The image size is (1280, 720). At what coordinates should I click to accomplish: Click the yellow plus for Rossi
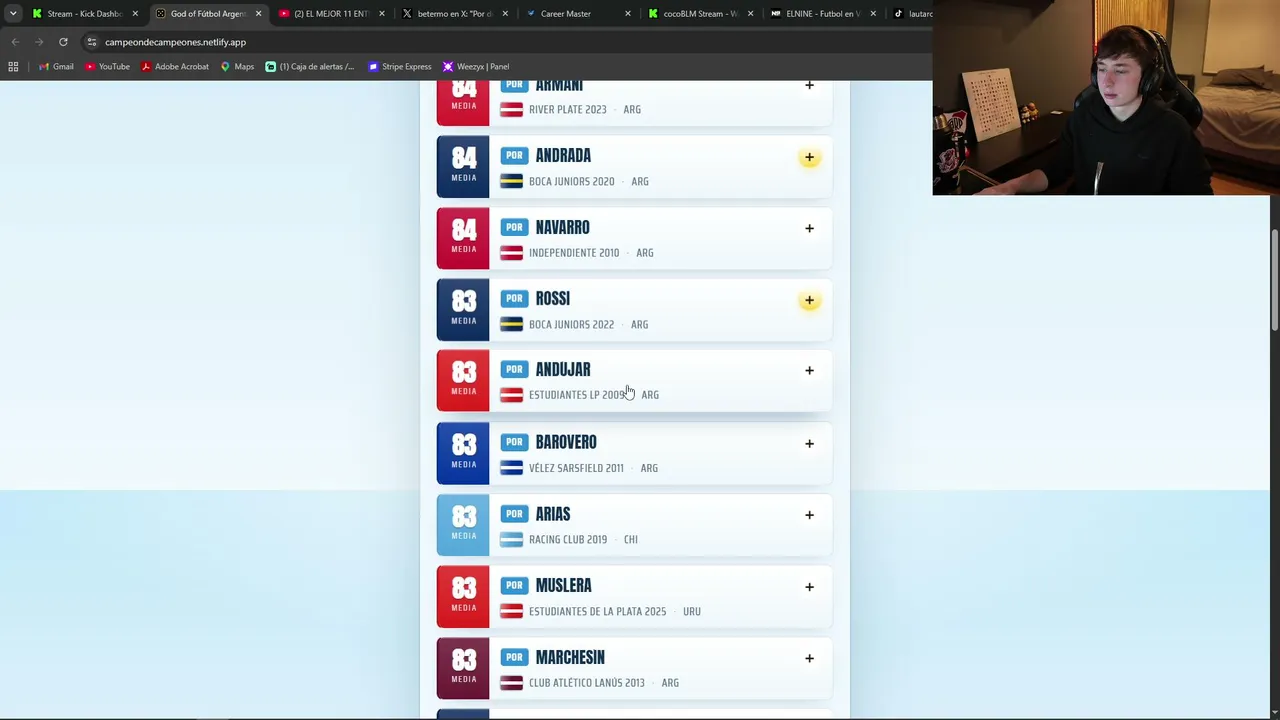[809, 300]
